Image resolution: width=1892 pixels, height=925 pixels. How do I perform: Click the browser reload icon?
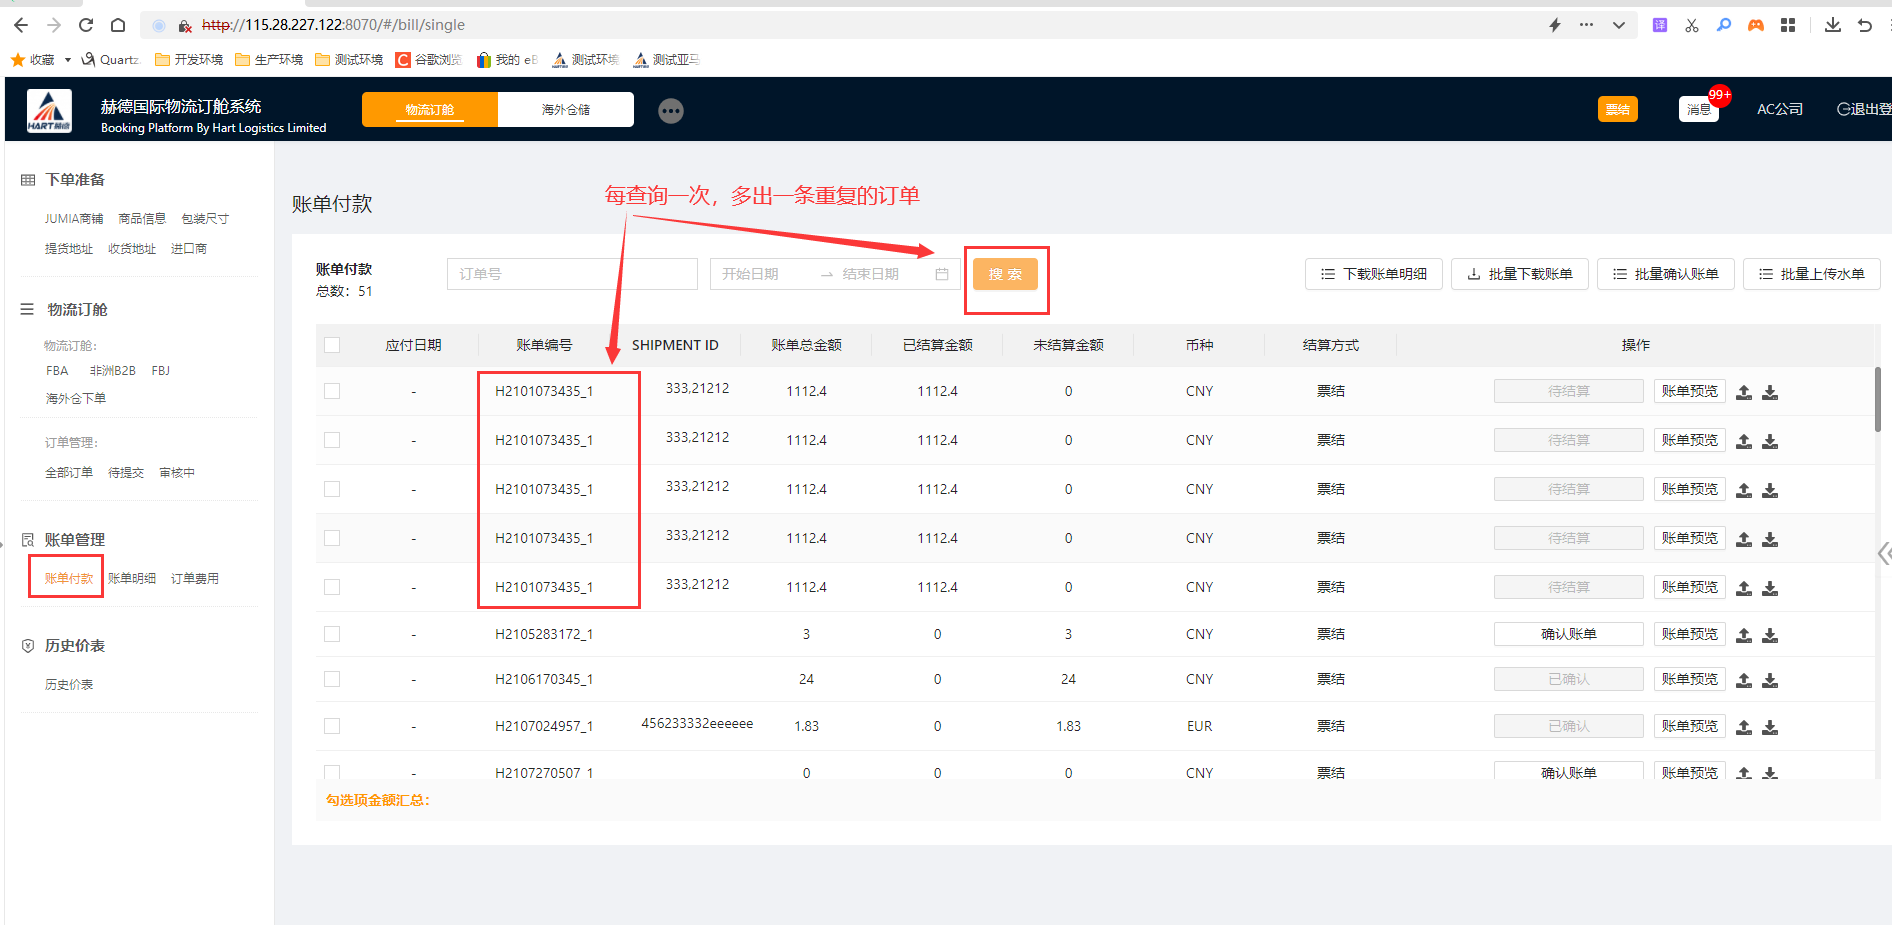(x=86, y=25)
